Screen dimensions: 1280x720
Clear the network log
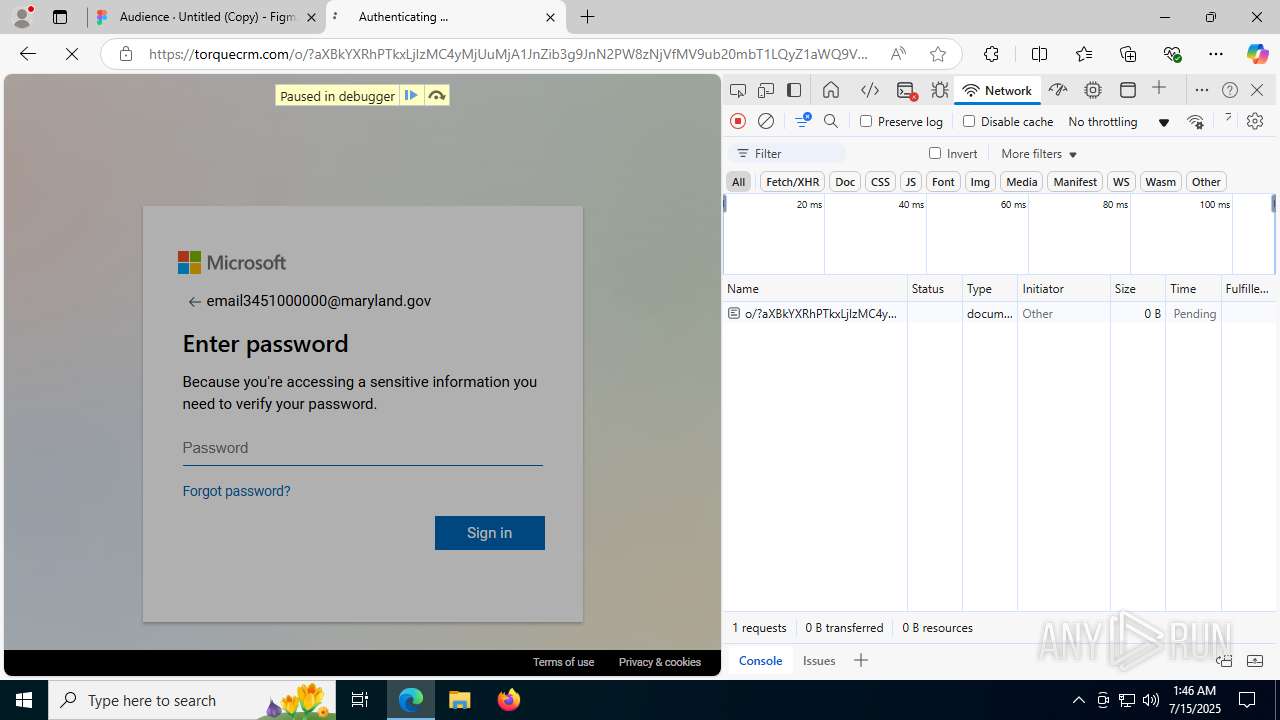766,121
